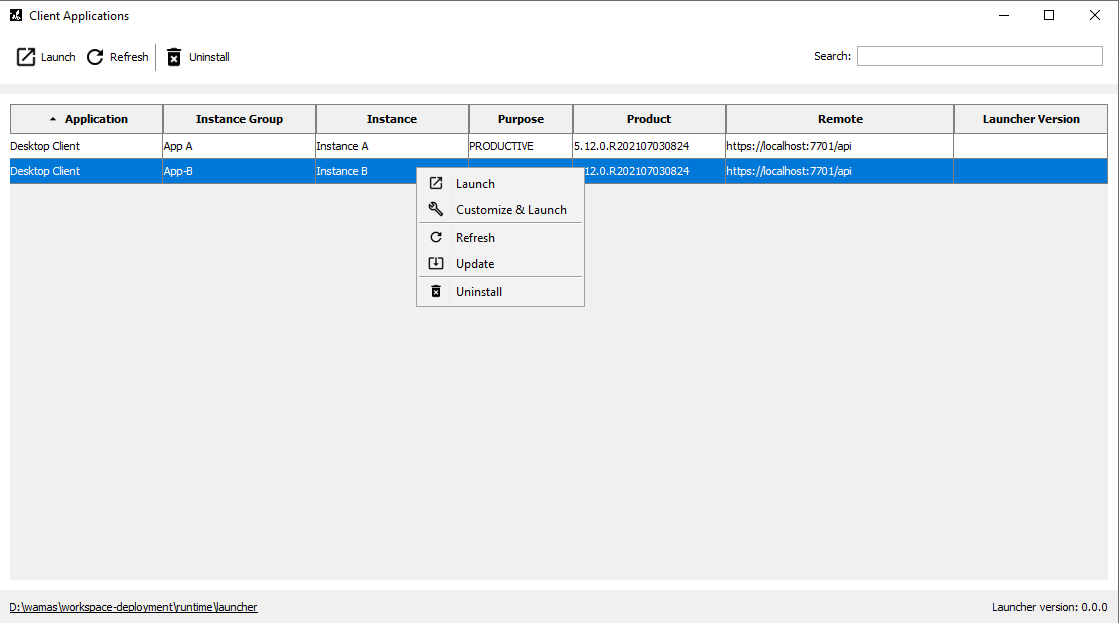Click the wrench icon beside Customize & Launch
The height and width of the screenshot is (623, 1119).
coord(436,209)
